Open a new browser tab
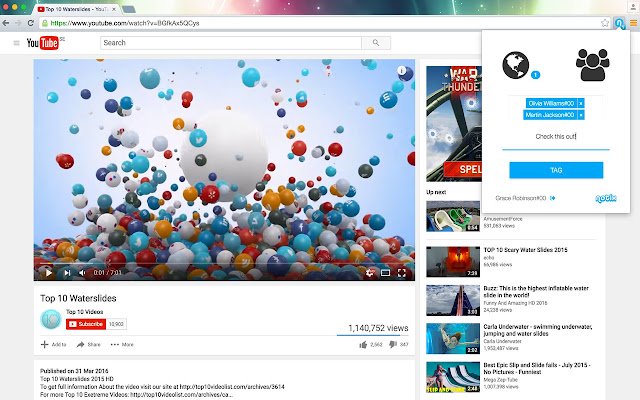The width and height of the screenshot is (640, 400). pyautogui.click(x=129, y=9)
